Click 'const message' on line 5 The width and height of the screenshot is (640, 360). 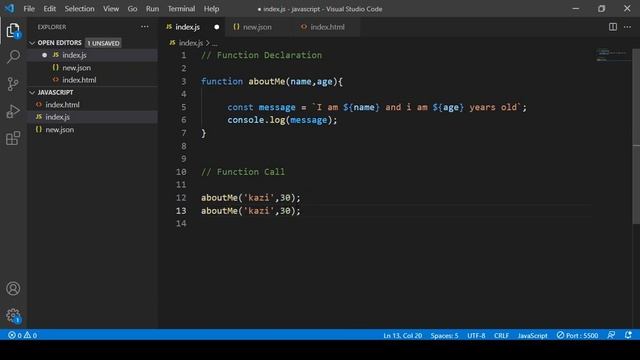coord(261,107)
